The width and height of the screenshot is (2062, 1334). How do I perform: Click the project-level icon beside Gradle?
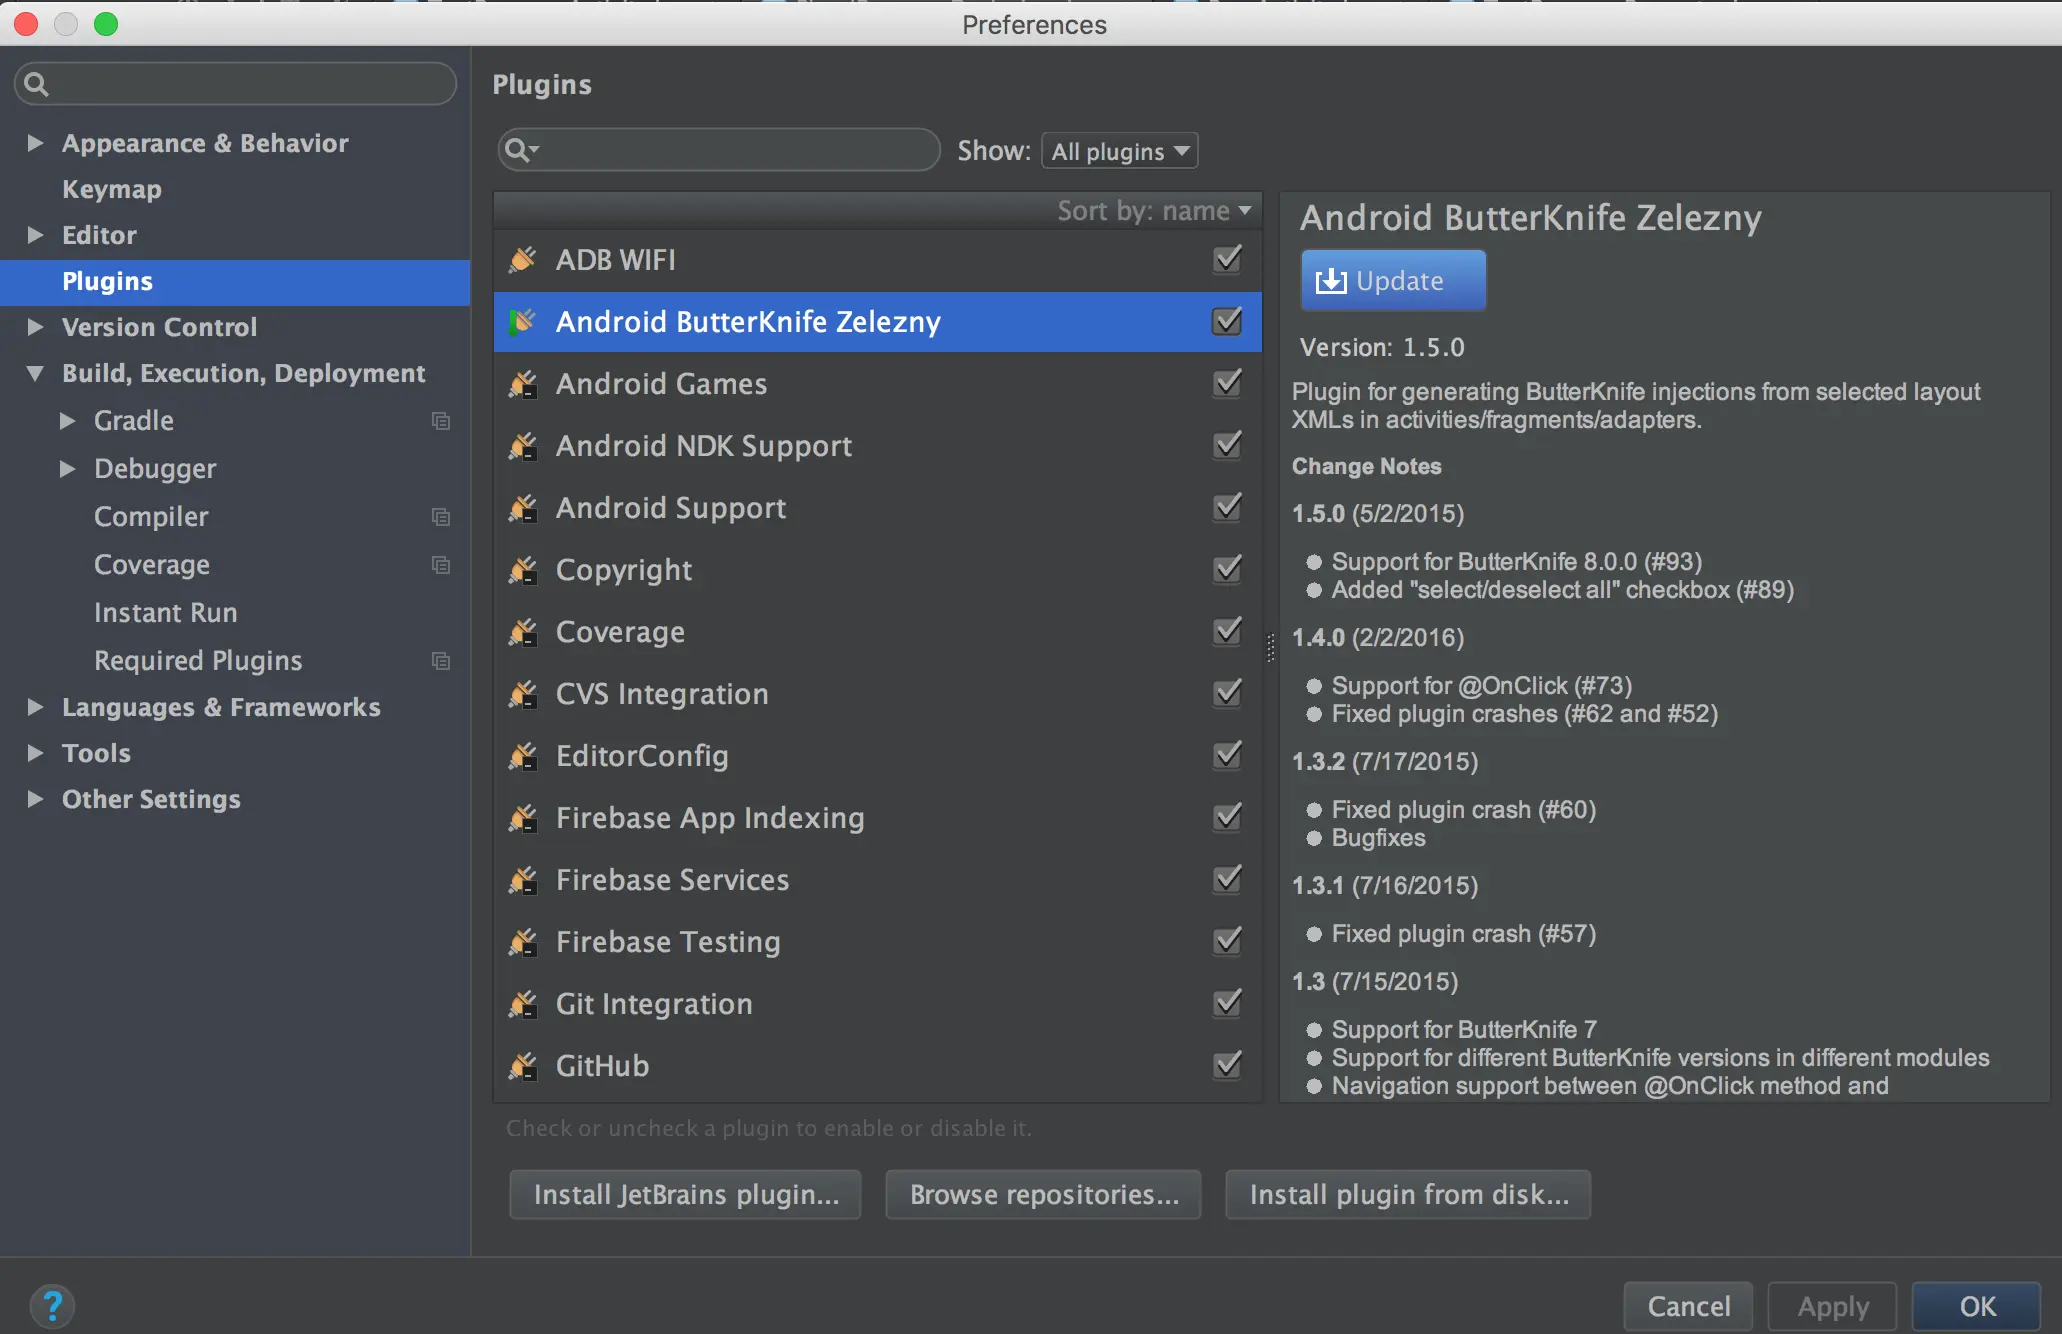click(440, 421)
